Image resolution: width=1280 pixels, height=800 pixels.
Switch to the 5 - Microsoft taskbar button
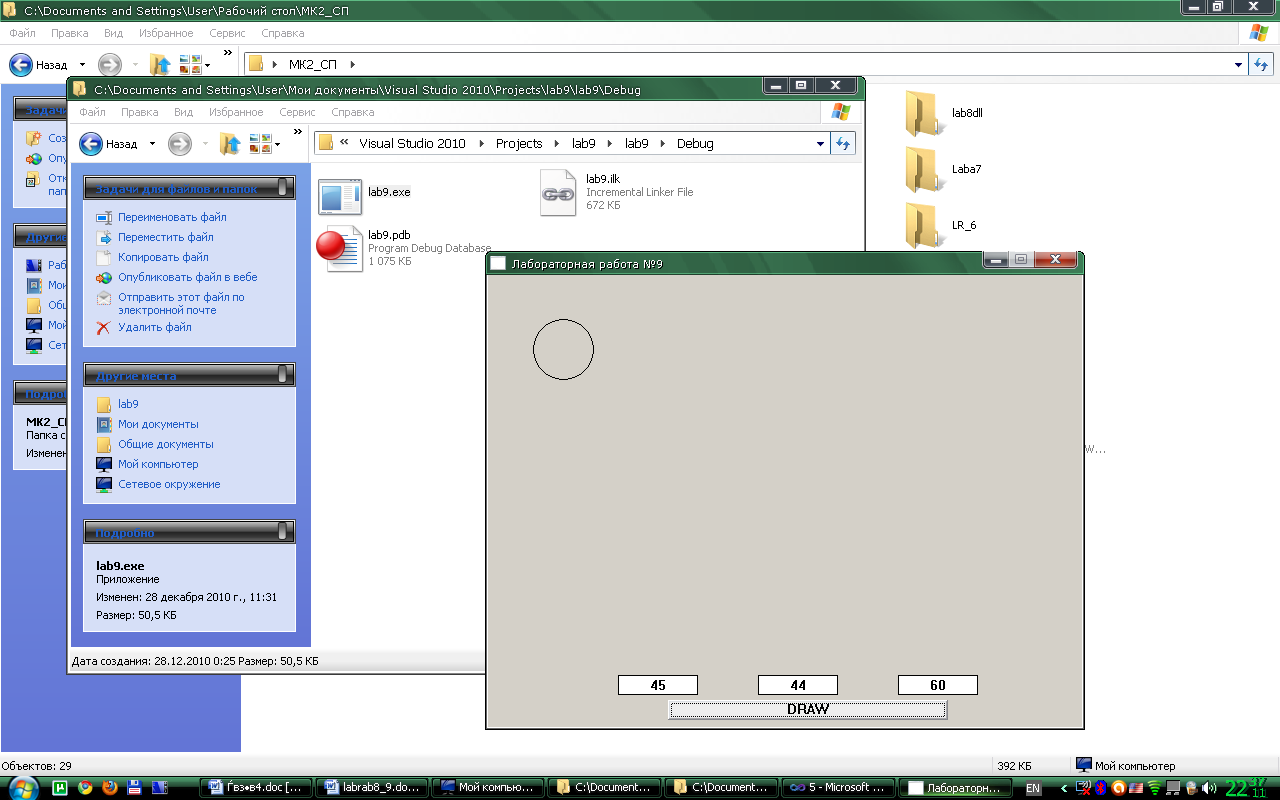837,788
